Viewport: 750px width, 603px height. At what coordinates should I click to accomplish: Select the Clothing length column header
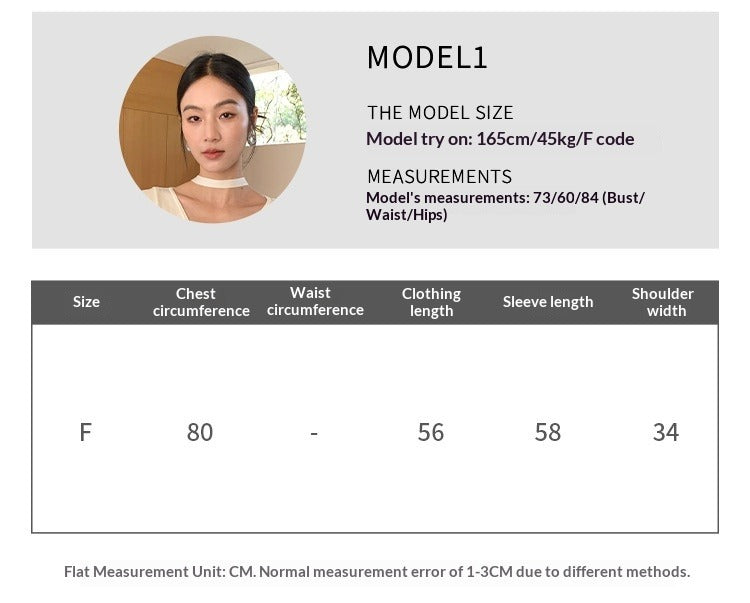431,302
